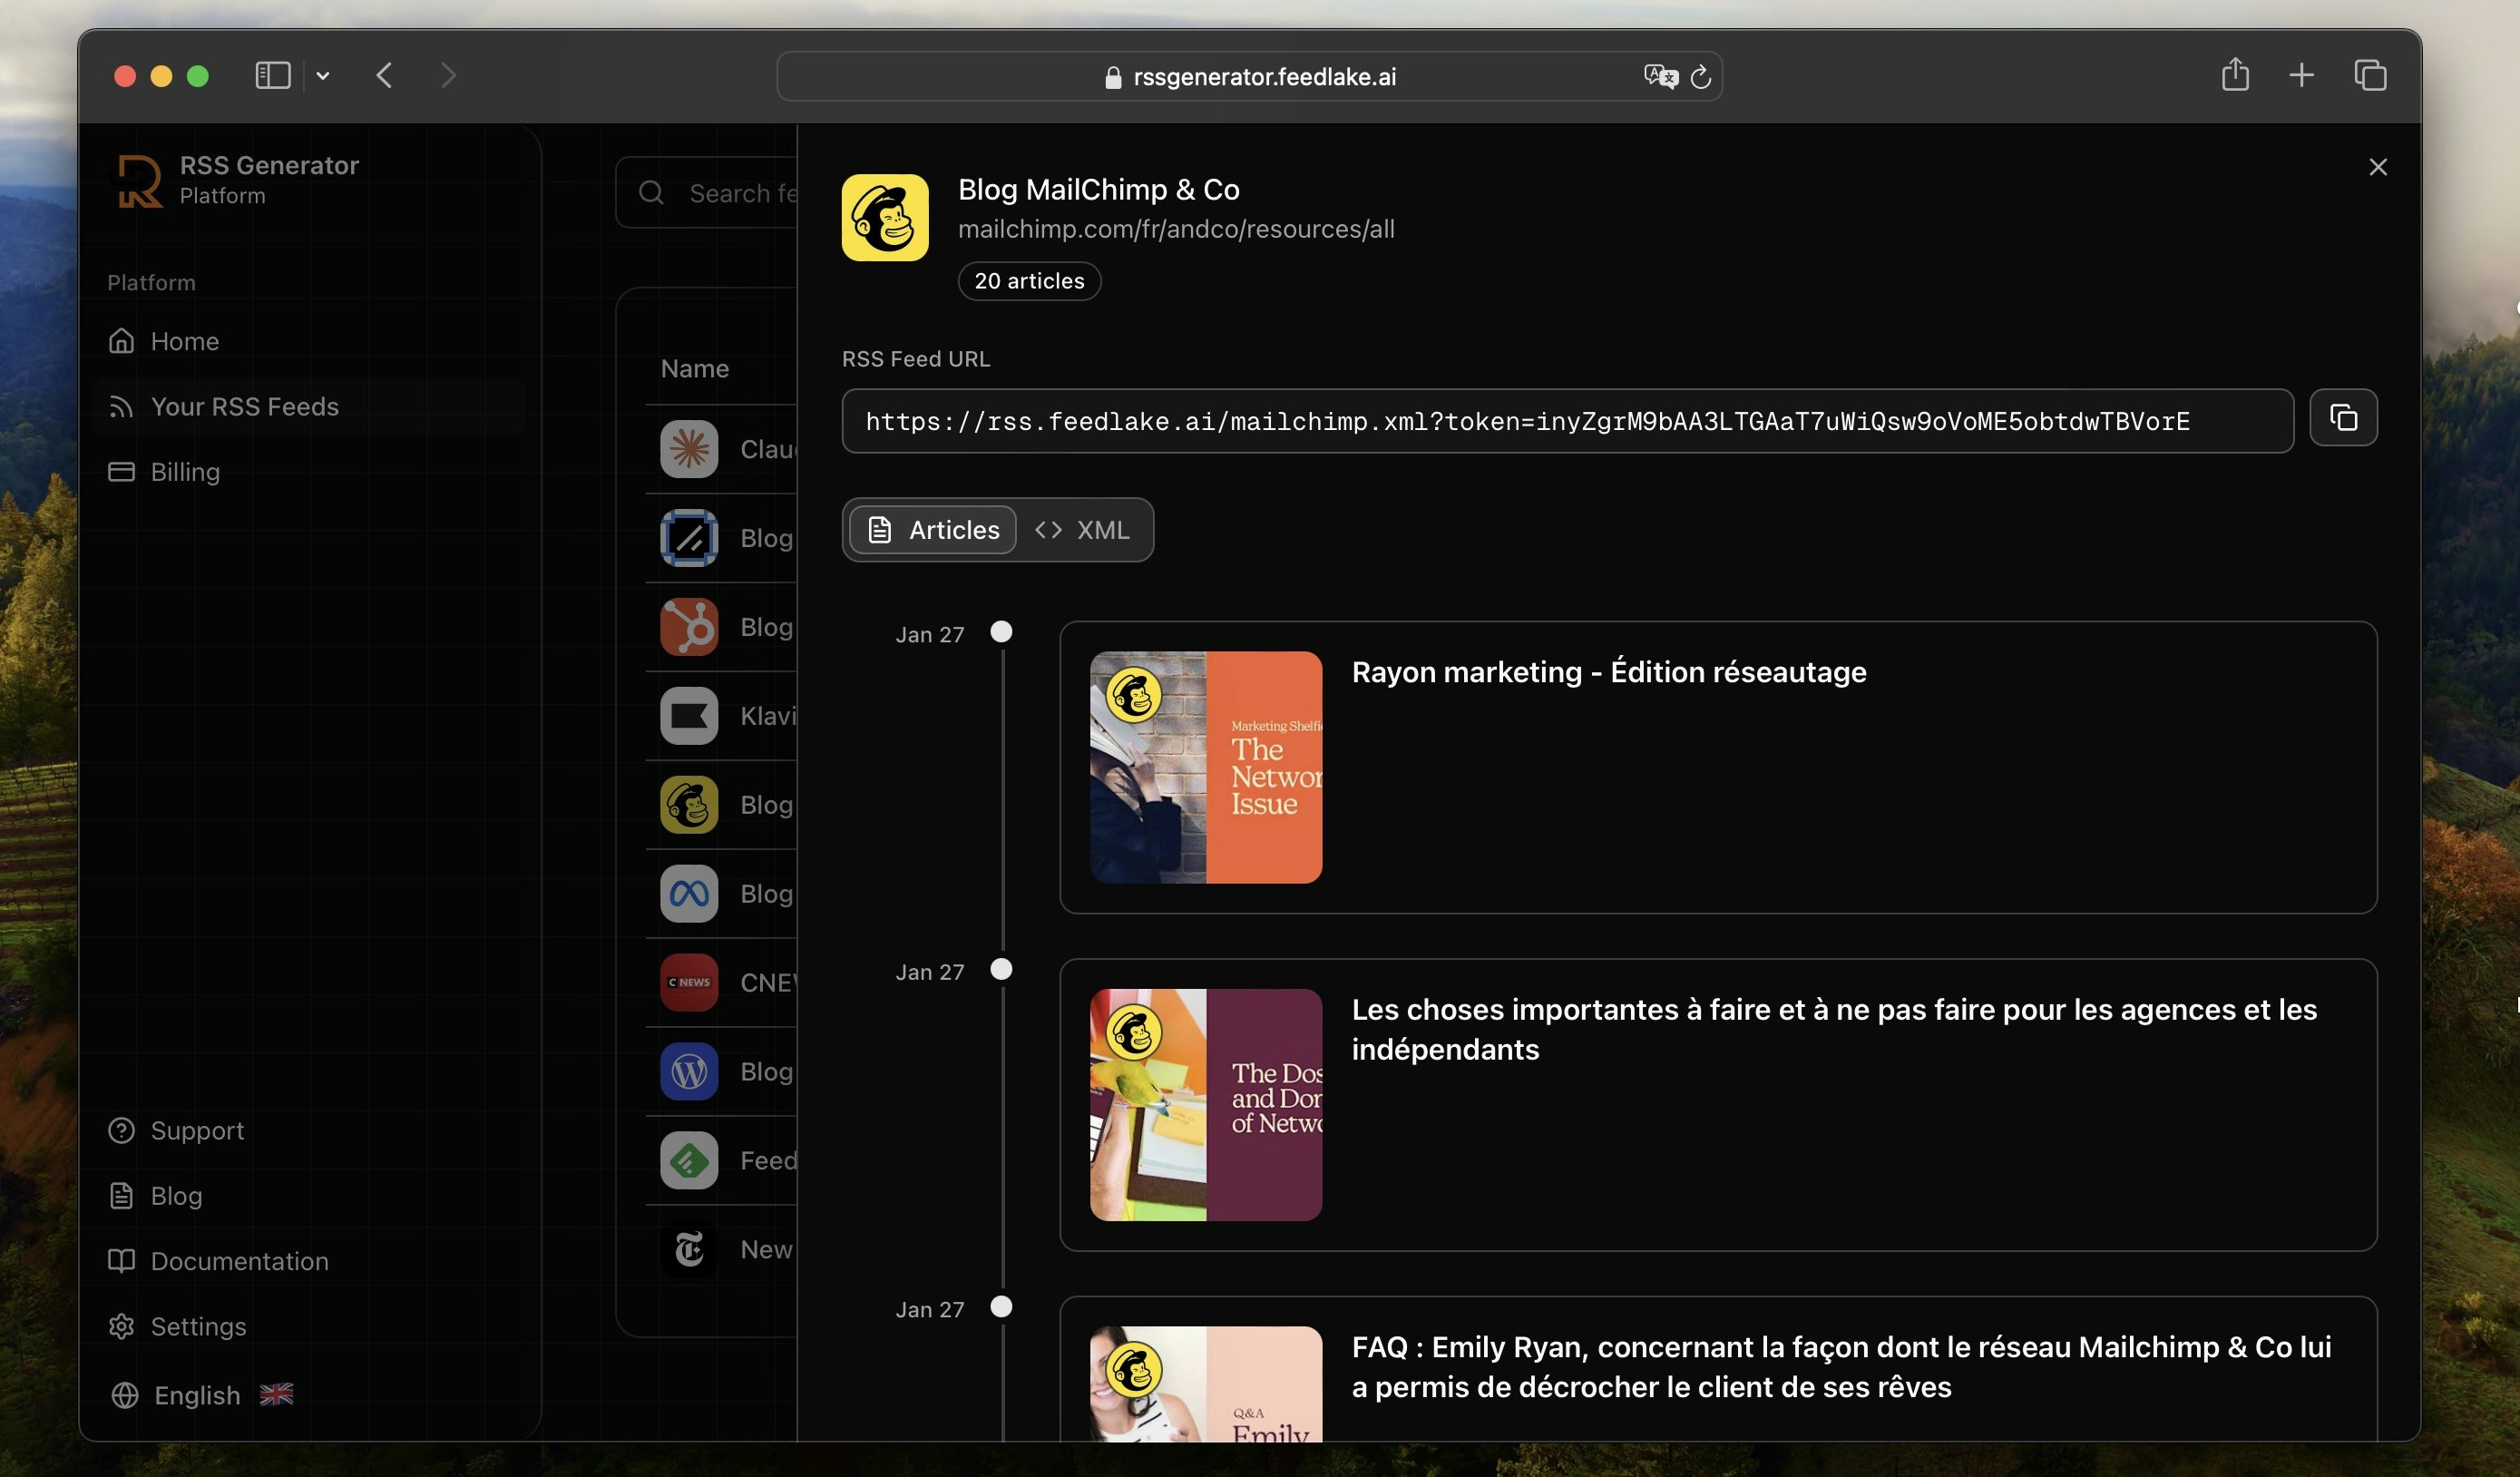
Task: Click the first Jan 27 timeline dot
Action: (1000, 632)
